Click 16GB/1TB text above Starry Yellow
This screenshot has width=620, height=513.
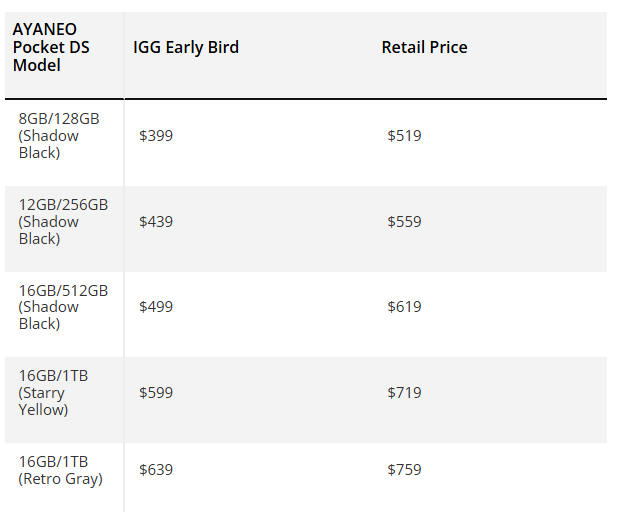53,376
